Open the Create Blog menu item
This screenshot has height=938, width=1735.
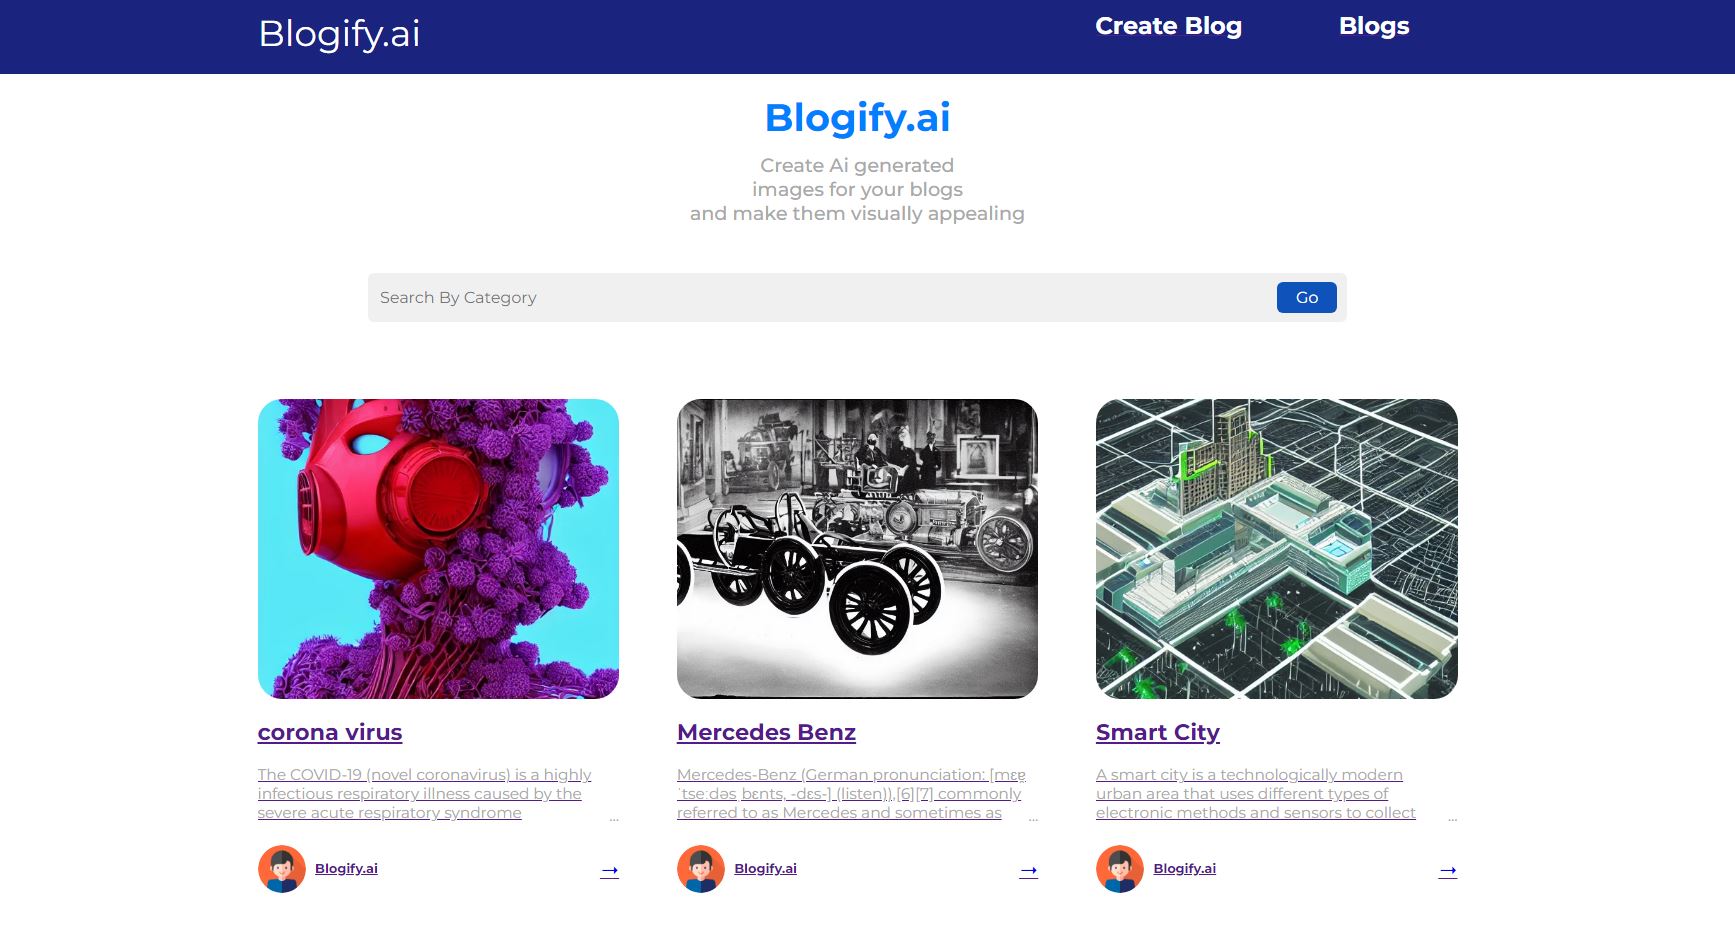point(1168,26)
